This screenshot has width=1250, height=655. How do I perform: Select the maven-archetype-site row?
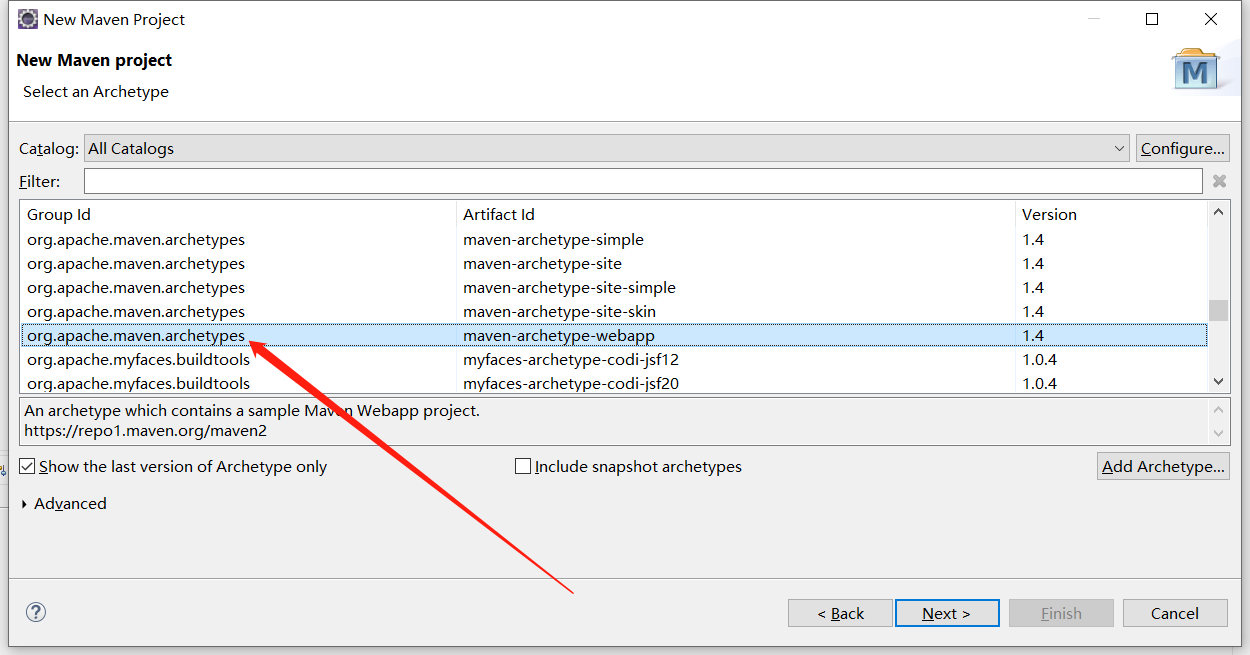[x=614, y=264]
